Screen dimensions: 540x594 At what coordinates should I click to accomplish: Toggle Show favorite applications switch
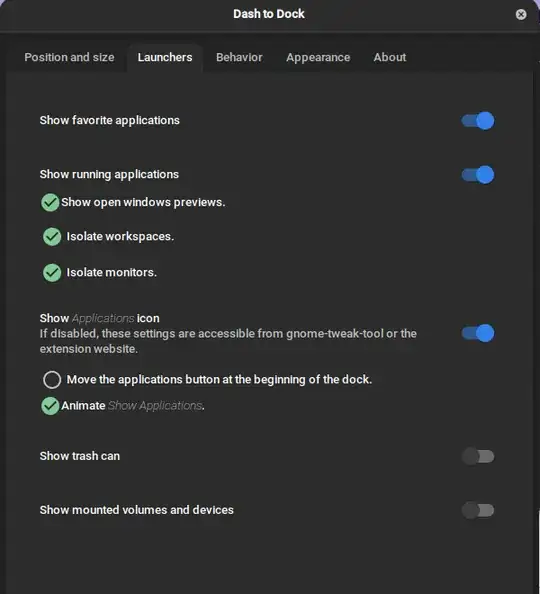[478, 121]
